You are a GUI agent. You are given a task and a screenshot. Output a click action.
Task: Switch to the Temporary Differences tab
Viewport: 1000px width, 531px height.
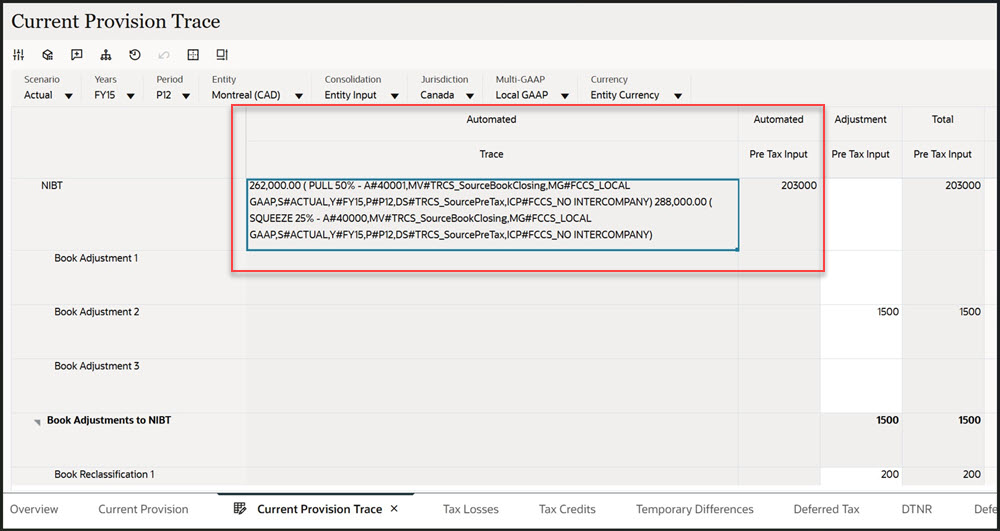pos(695,509)
